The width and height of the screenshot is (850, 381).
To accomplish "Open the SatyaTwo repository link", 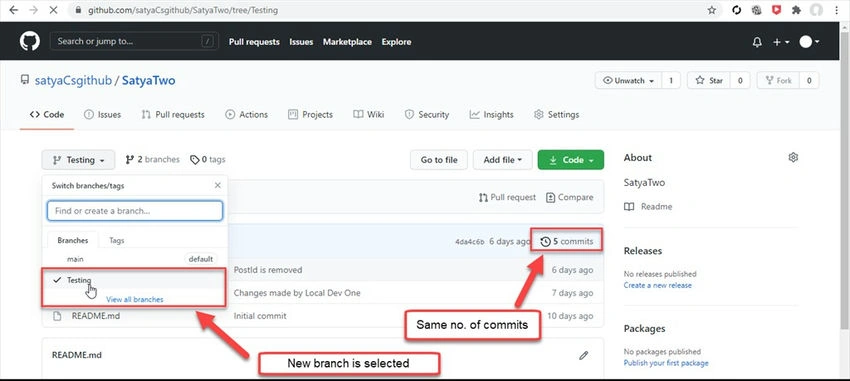I will [x=149, y=81].
